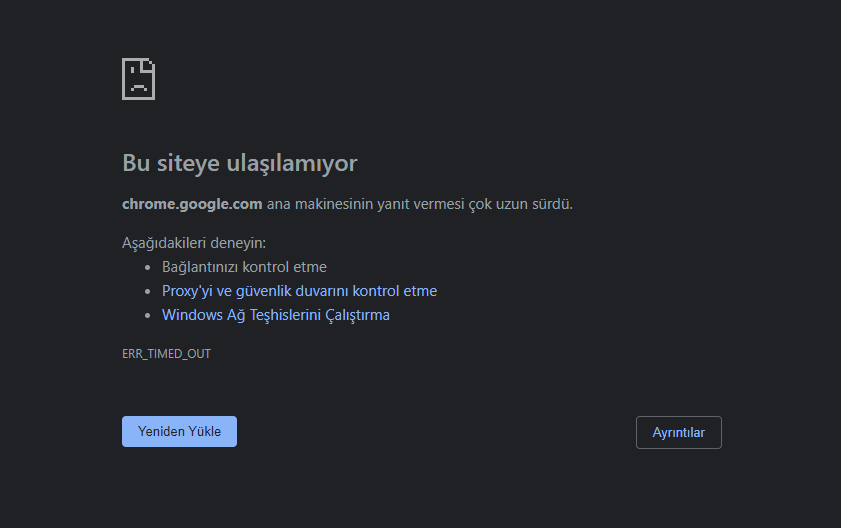Click the words ana makinesinin in the message
Viewport: 841px width, 528px height.
(x=320, y=204)
